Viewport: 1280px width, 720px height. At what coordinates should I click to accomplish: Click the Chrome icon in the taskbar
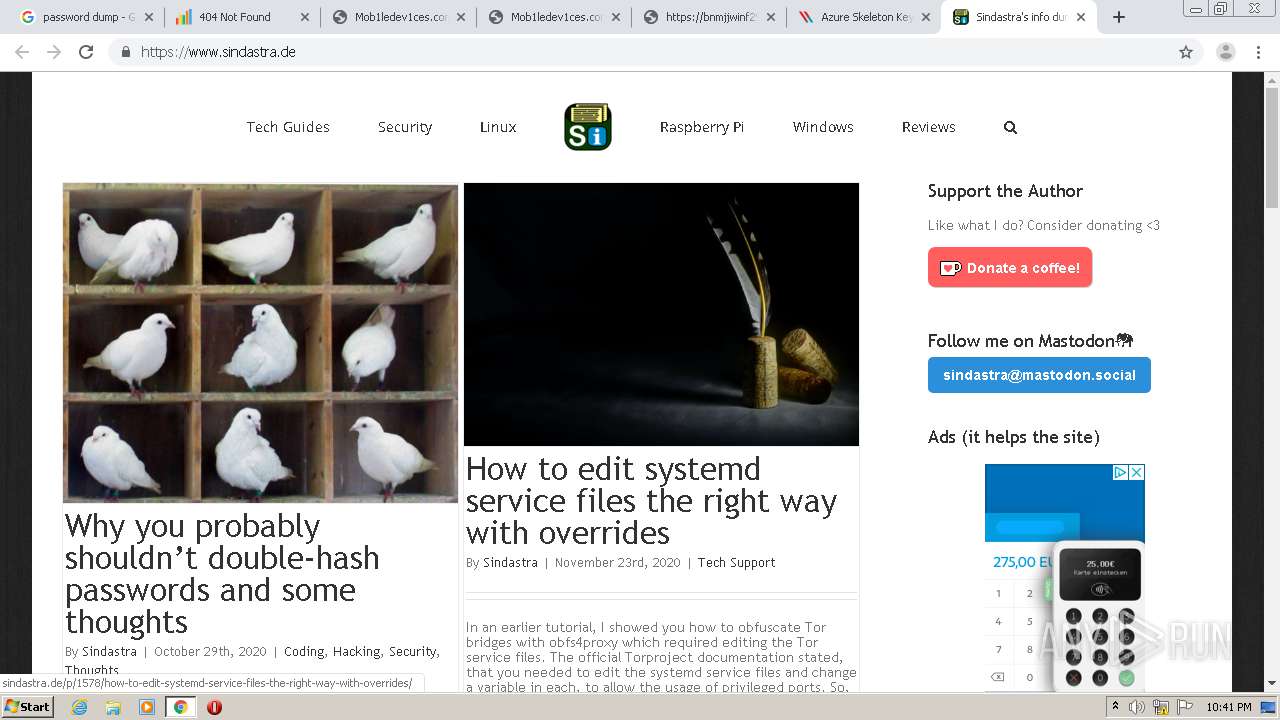coord(180,707)
